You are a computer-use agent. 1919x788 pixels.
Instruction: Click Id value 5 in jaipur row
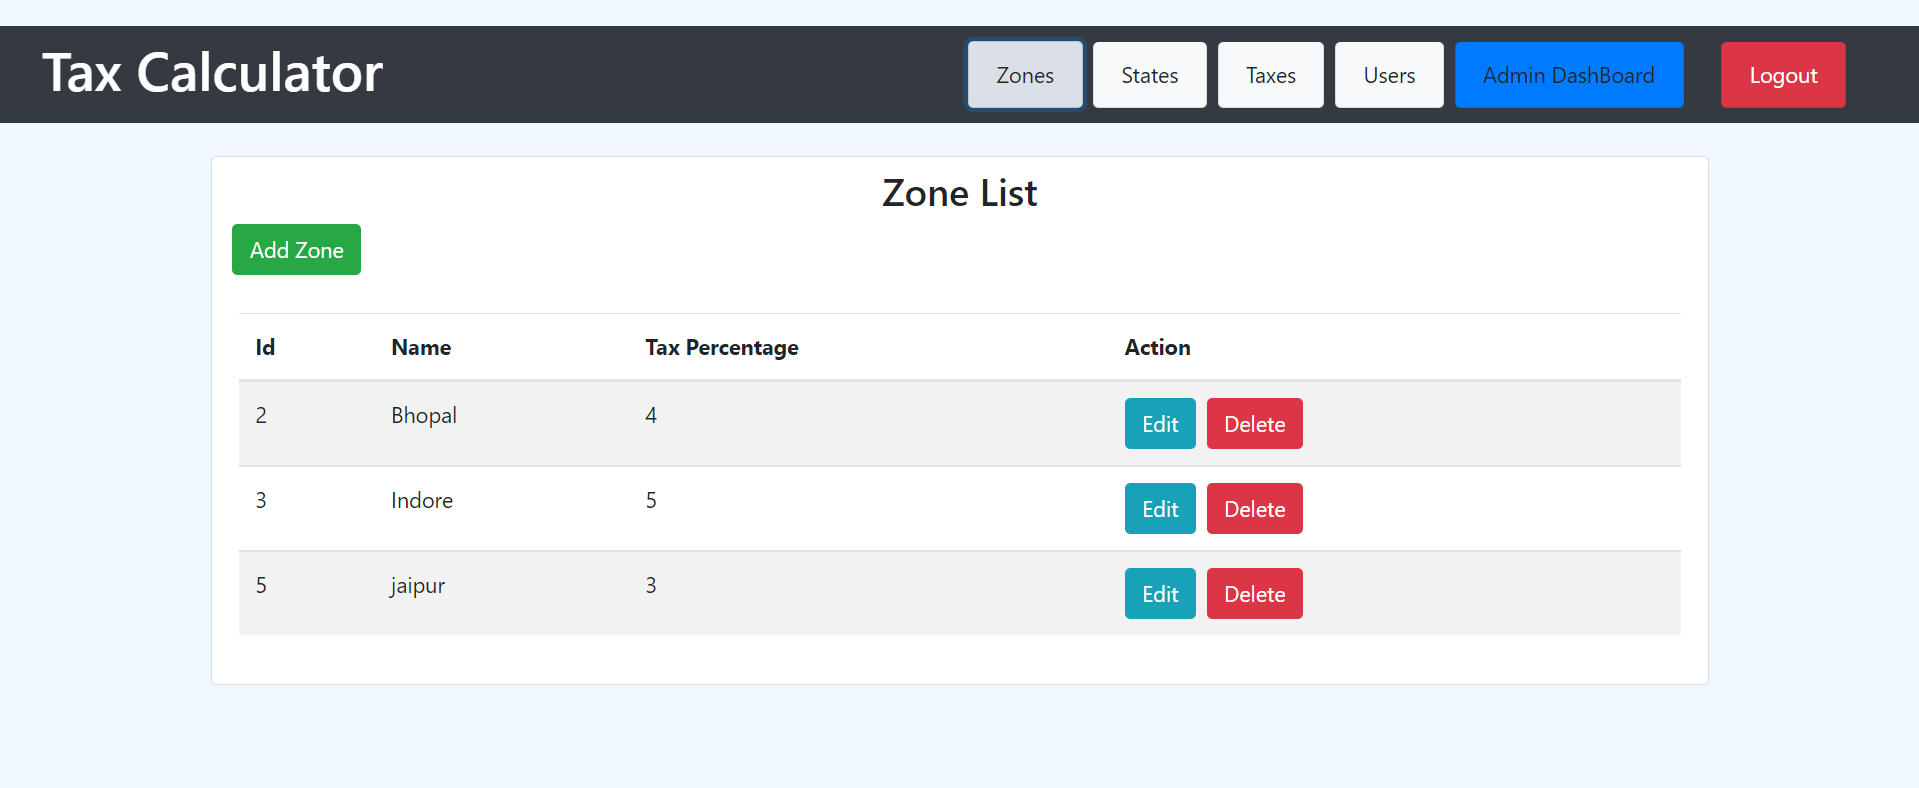(x=261, y=585)
